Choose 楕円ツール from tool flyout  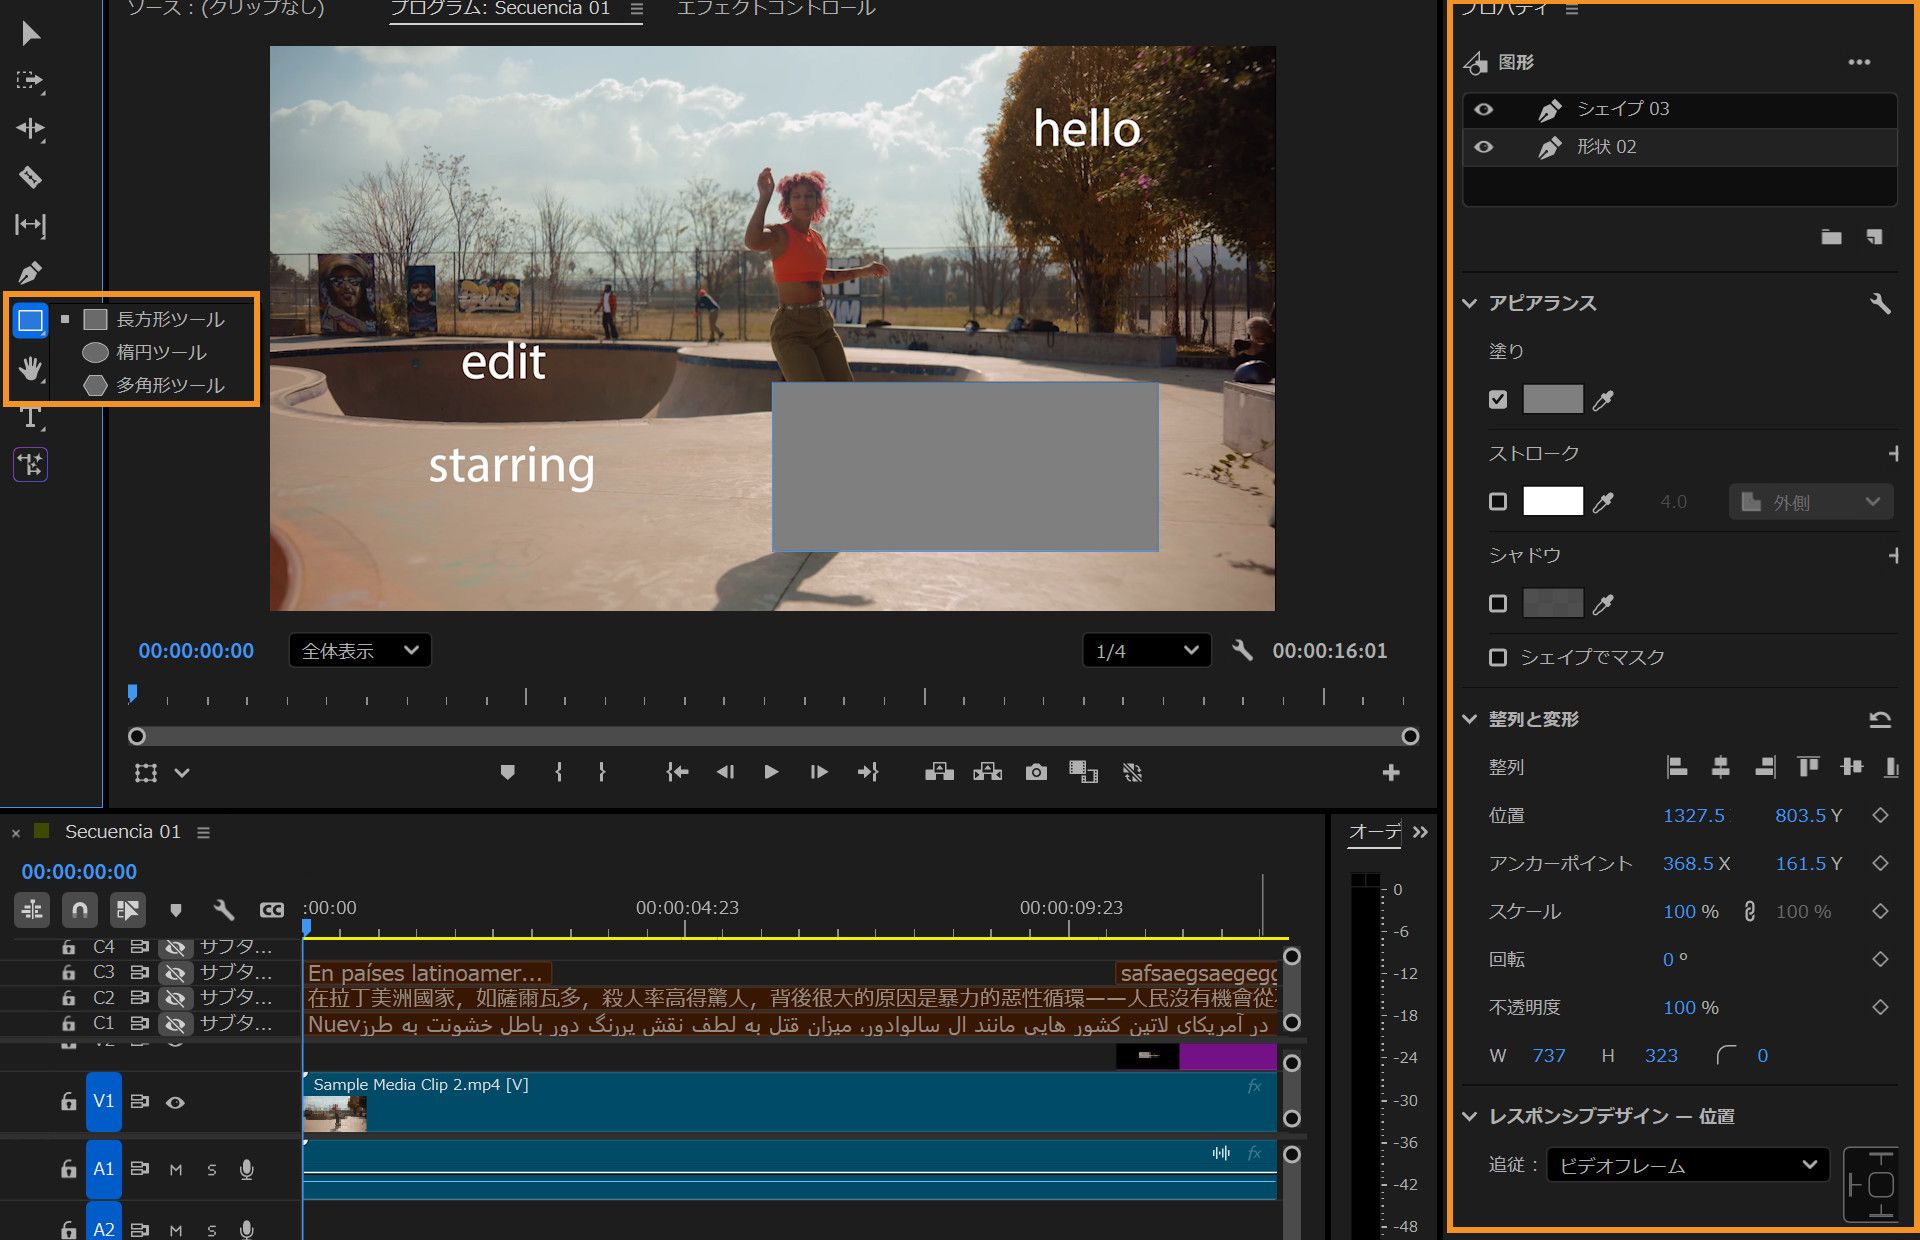[x=160, y=352]
